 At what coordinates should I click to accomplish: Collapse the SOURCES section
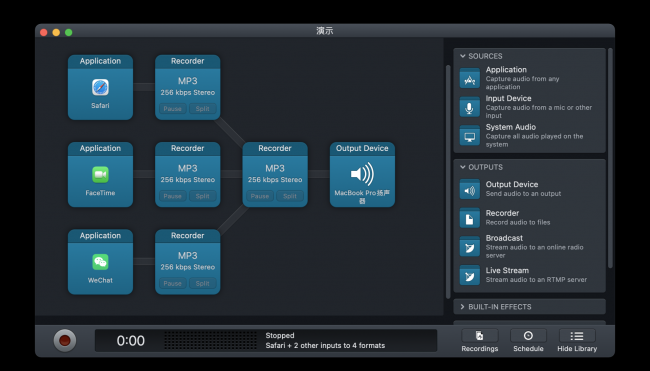pyautogui.click(x=463, y=56)
